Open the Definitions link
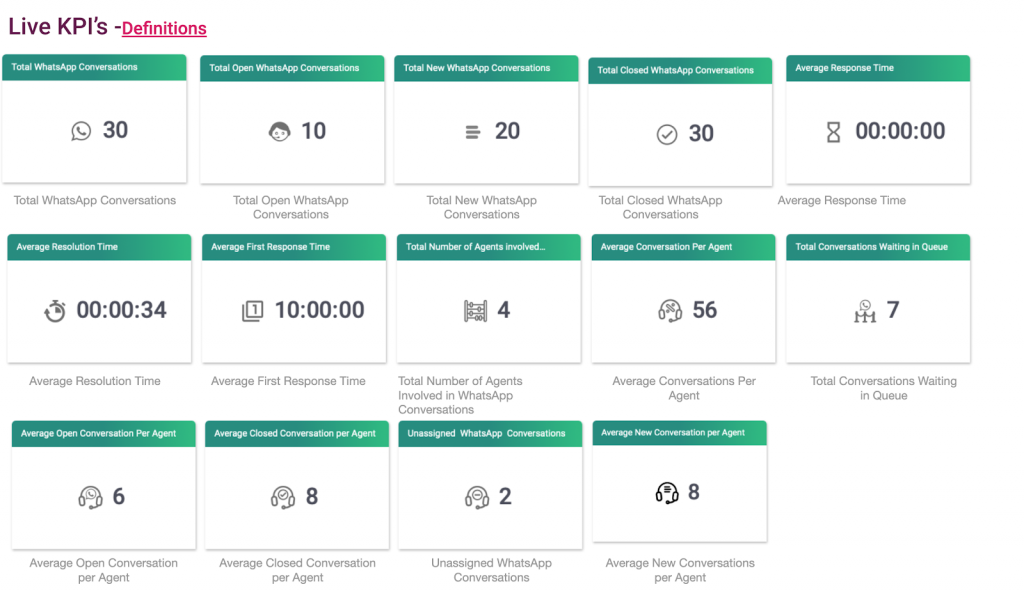This screenshot has height=591, width=1024. (x=164, y=28)
